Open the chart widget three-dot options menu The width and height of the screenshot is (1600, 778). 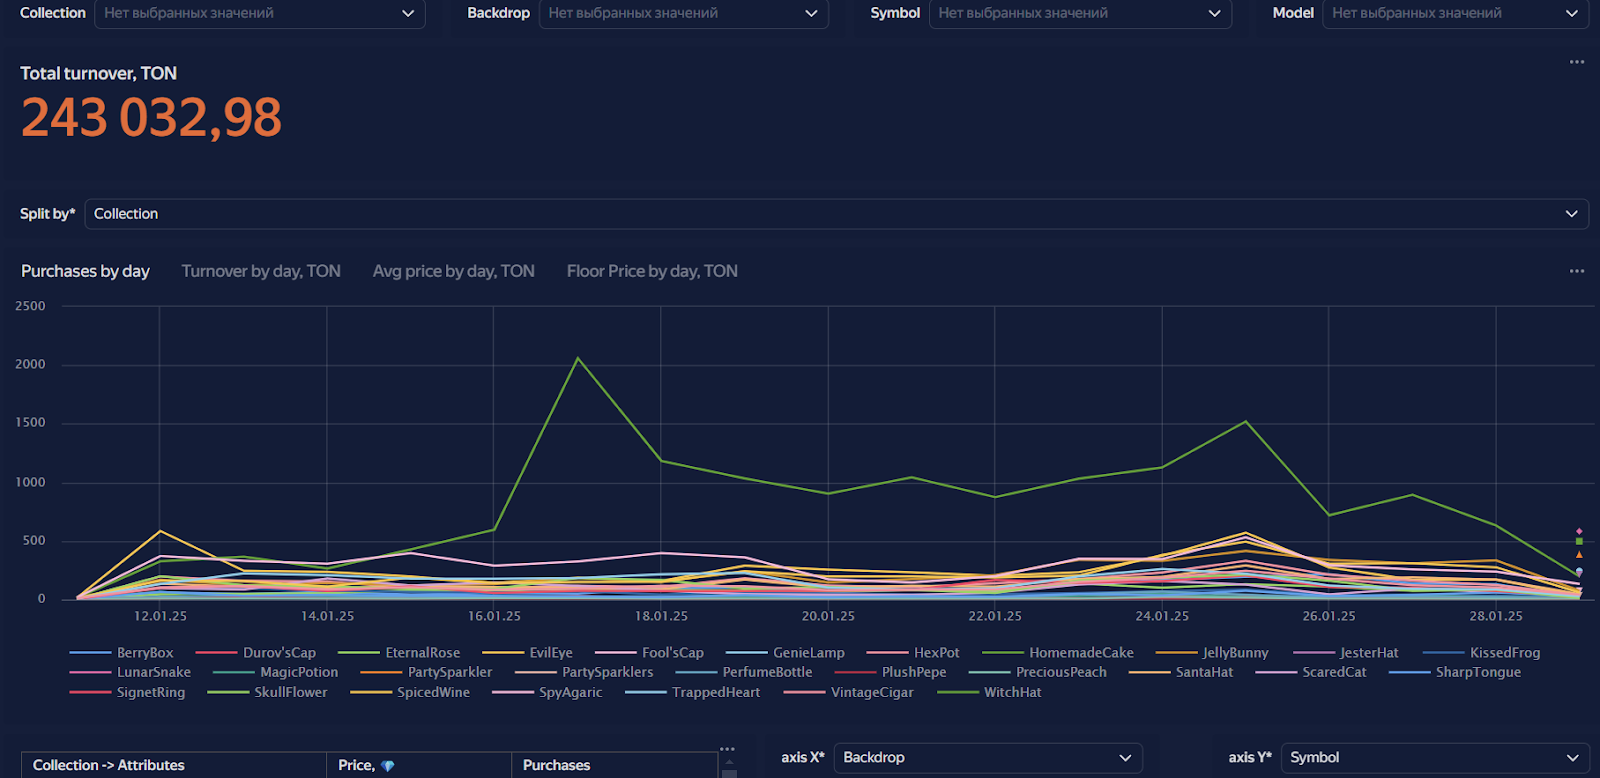point(1577,271)
